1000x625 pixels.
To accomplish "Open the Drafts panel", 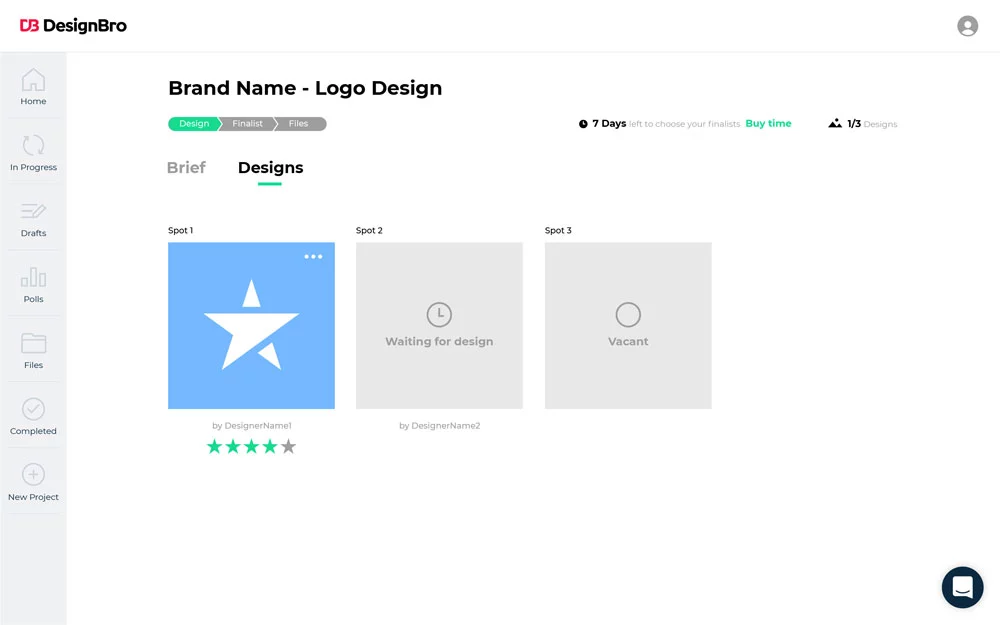I will click(33, 218).
